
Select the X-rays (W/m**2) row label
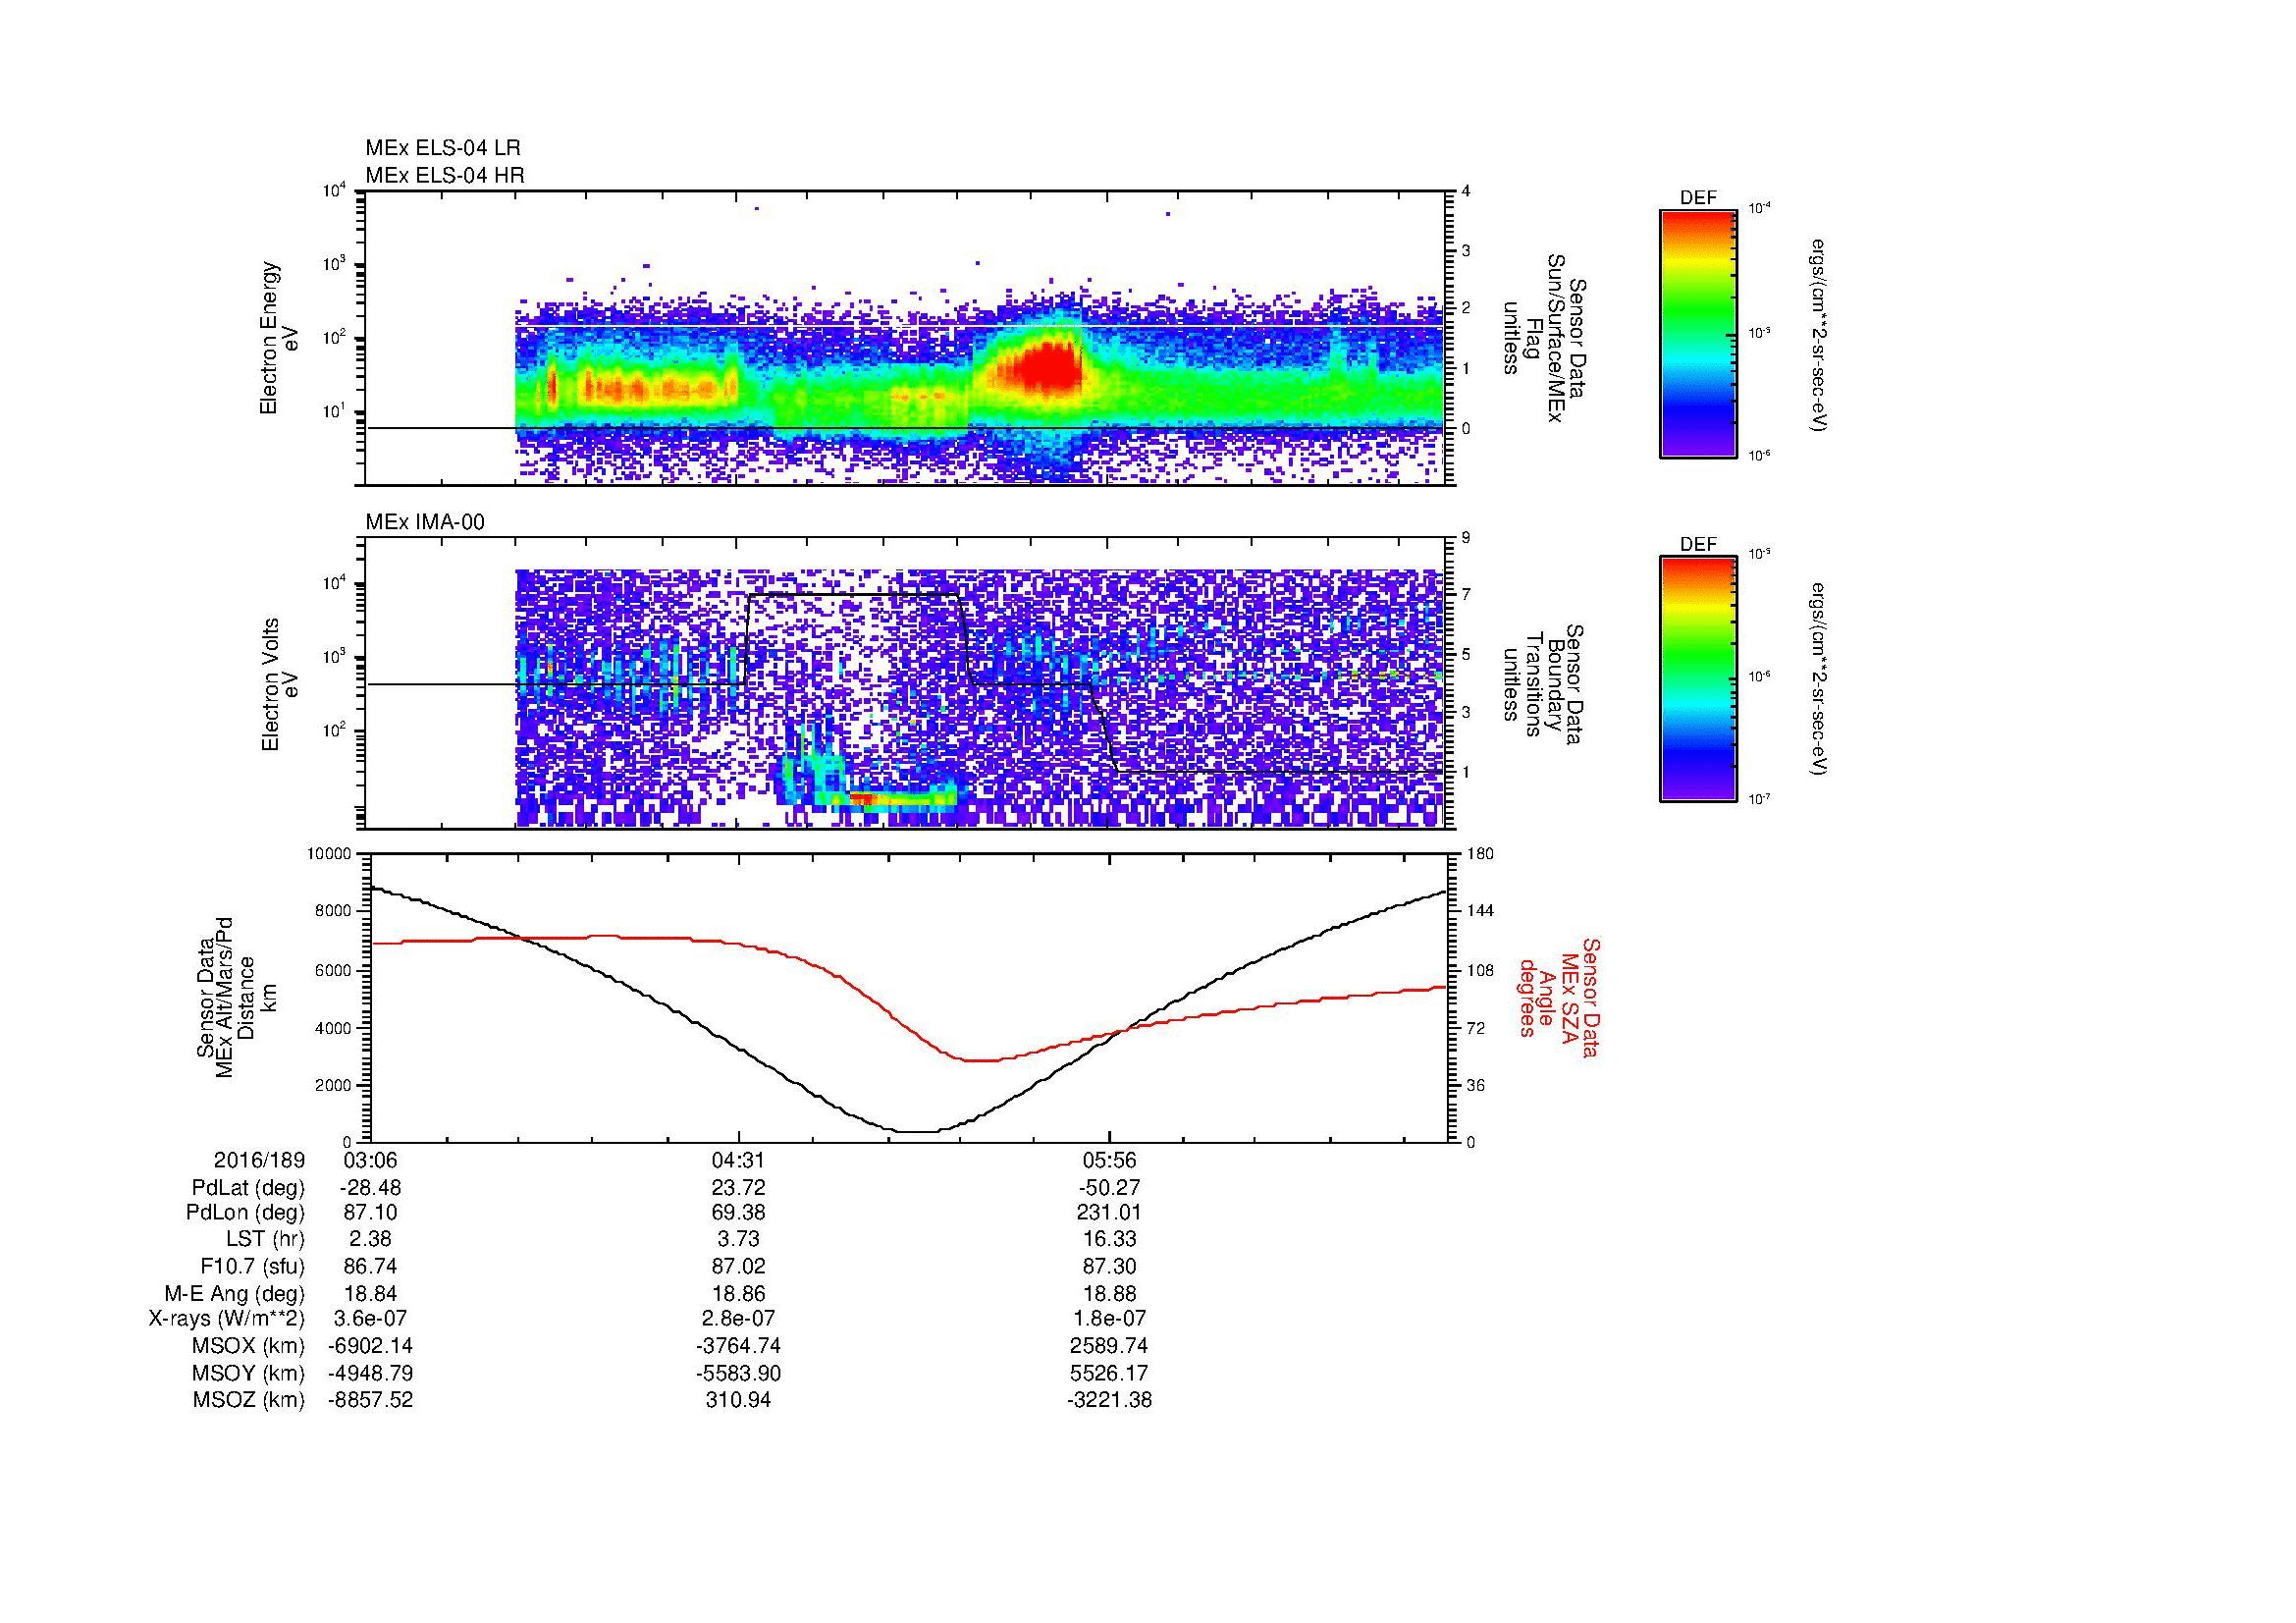point(227,1319)
